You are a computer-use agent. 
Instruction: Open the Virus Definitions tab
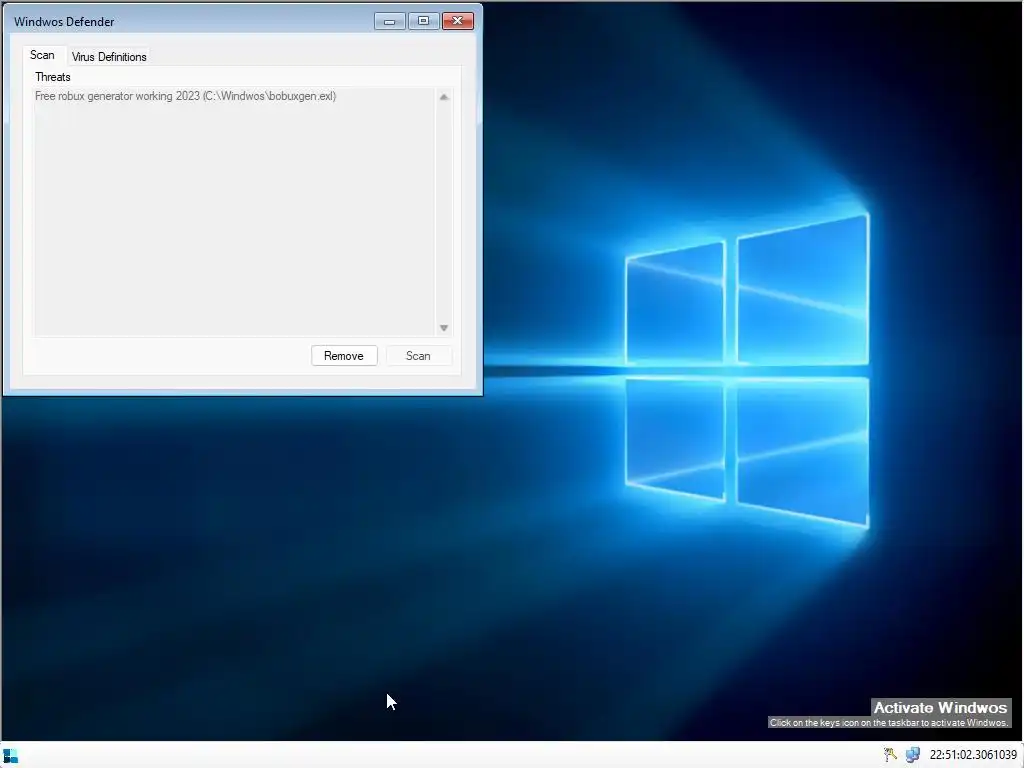coord(109,57)
